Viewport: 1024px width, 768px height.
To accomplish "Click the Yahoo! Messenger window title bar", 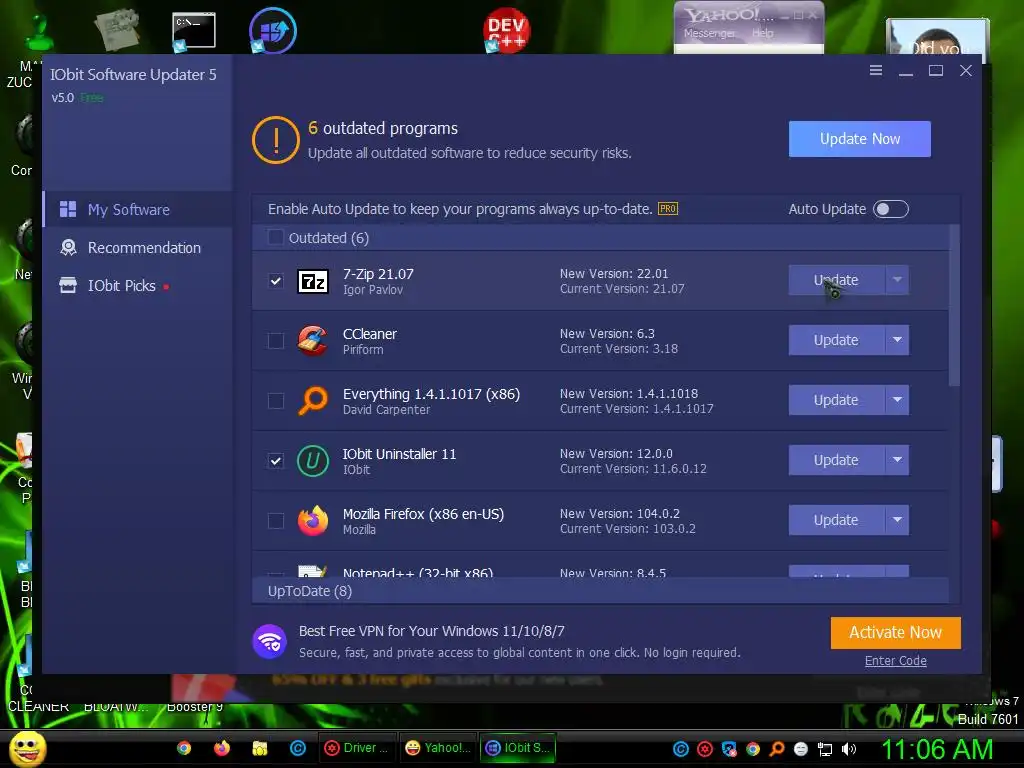I will pyautogui.click(x=748, y=14).
